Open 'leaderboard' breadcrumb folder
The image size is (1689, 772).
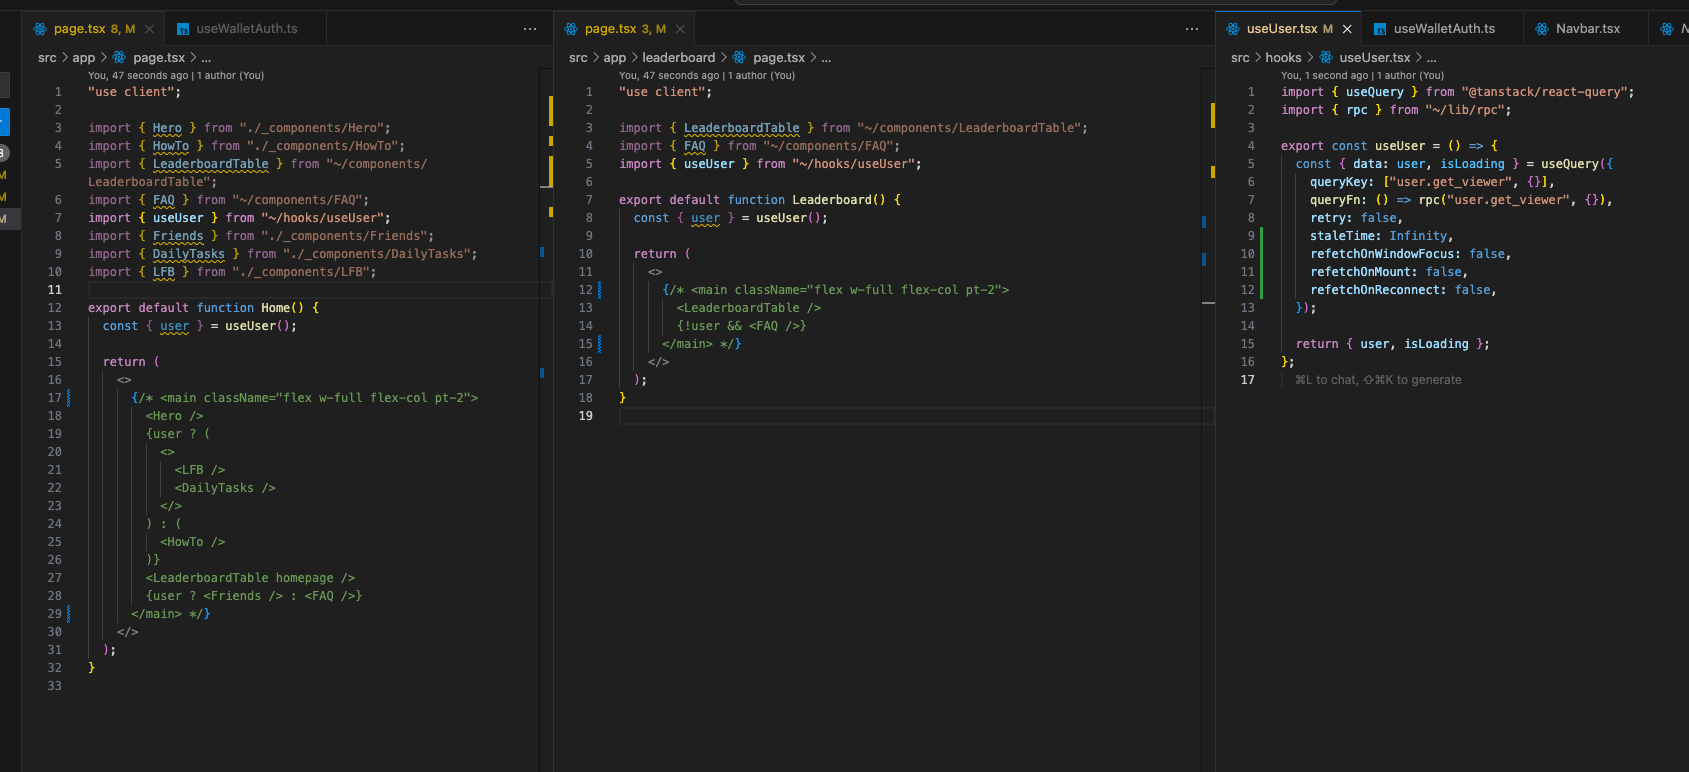679,58
